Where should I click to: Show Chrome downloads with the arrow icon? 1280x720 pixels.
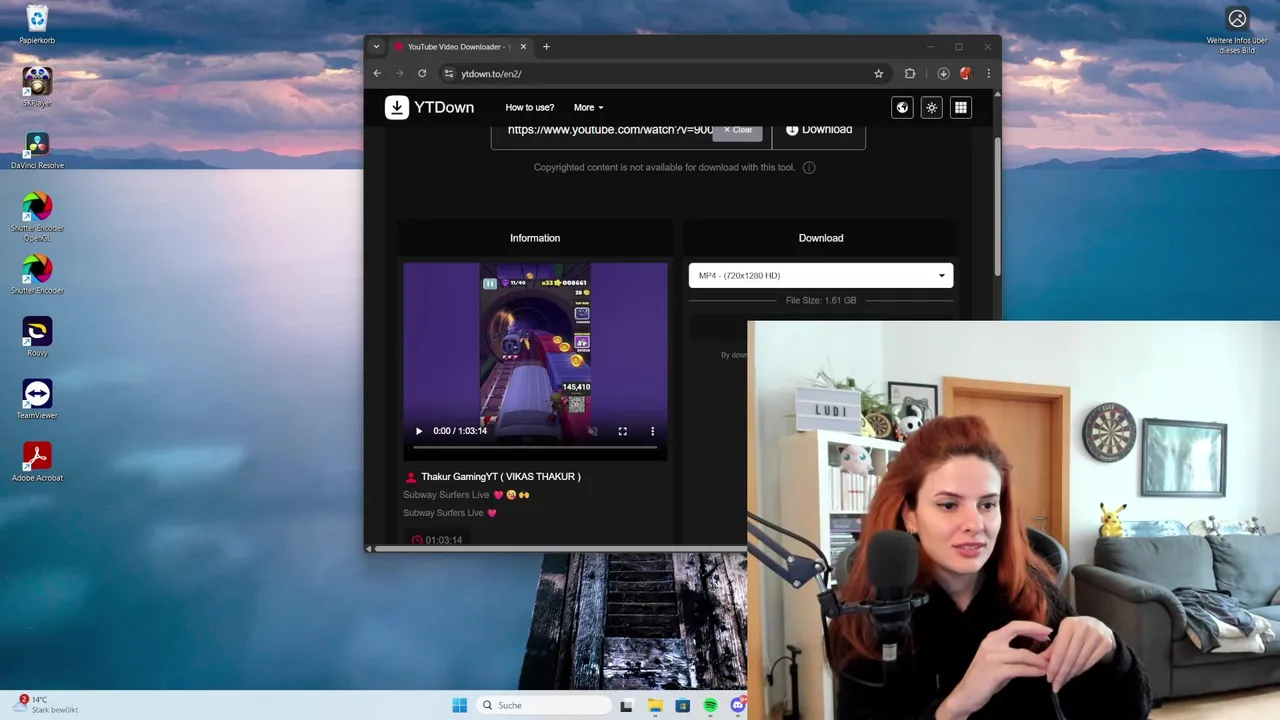click(943, 73)
